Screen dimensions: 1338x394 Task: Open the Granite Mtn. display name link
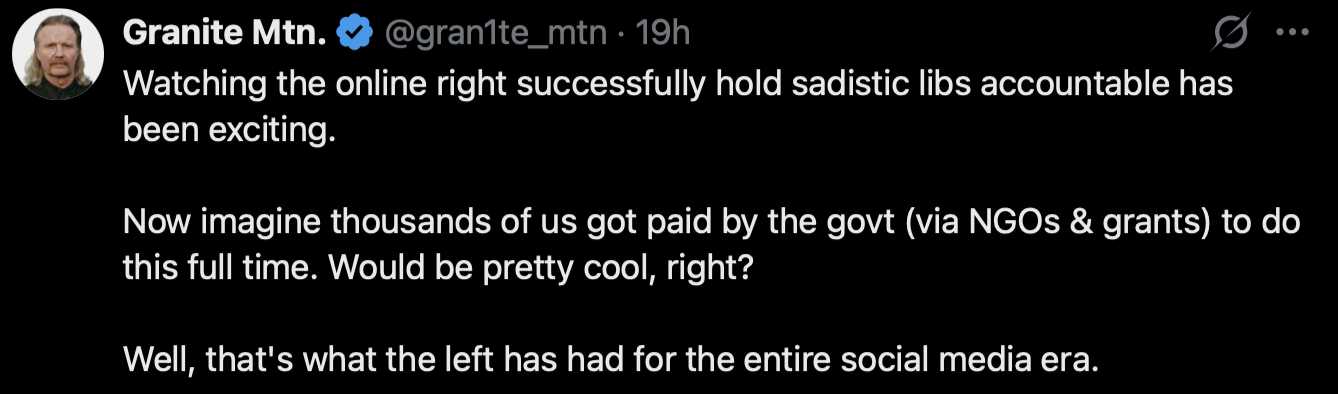pyautogui.click(x=225, y=34)
